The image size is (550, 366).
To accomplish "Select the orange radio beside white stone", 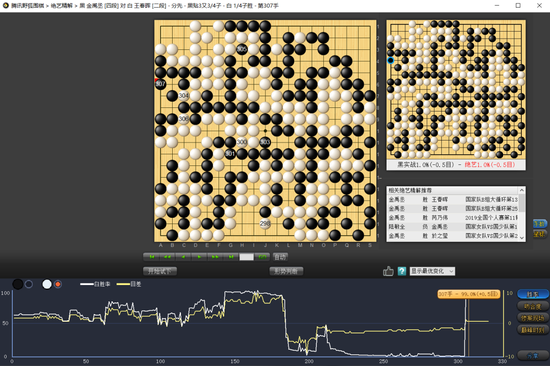I will [58, 284].
